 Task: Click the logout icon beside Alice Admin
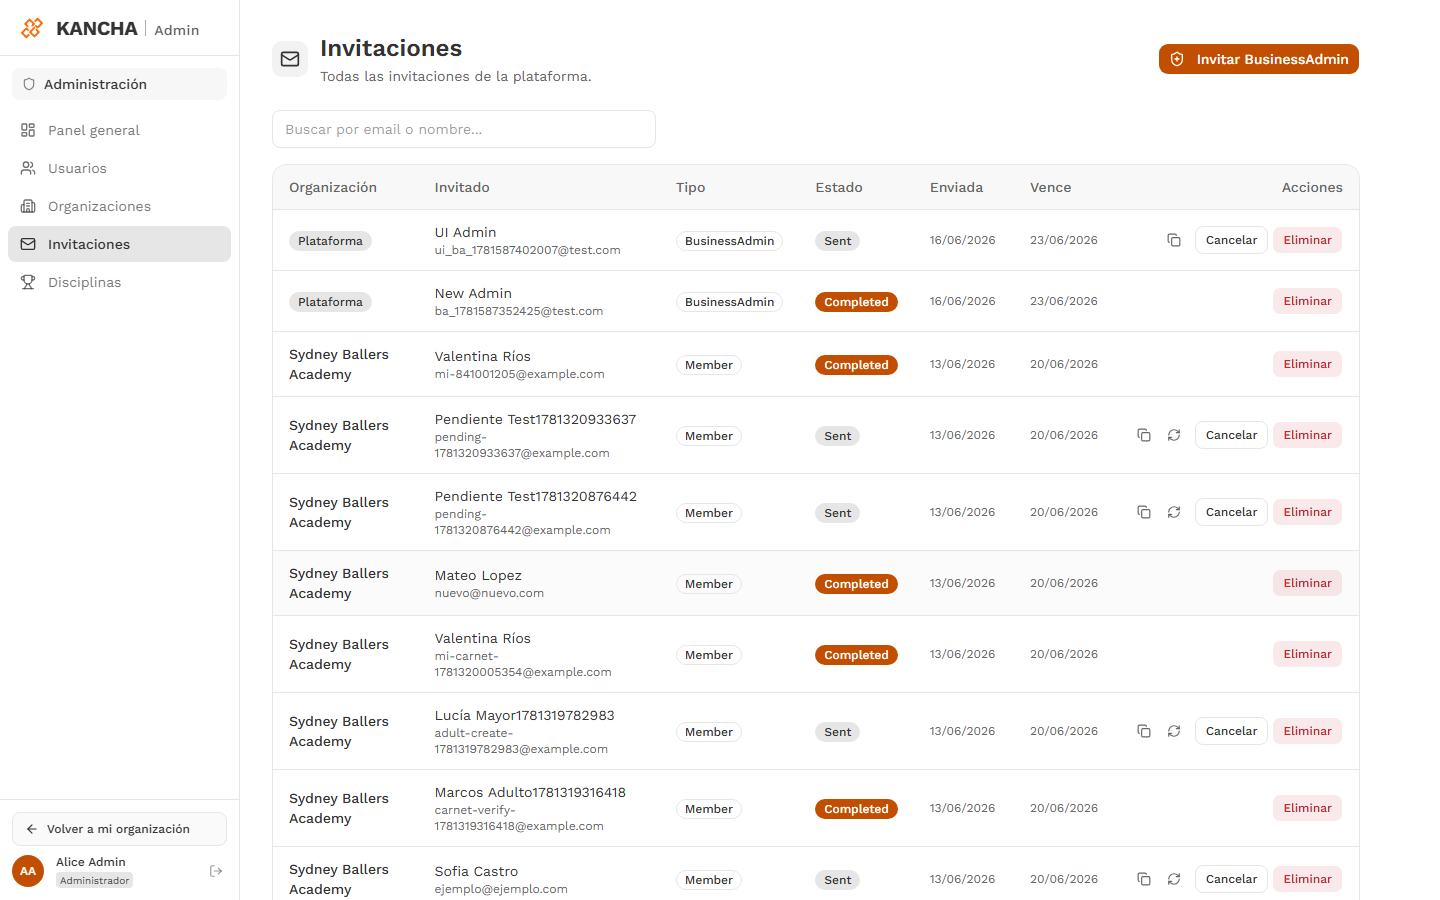(x=216, y=871)
